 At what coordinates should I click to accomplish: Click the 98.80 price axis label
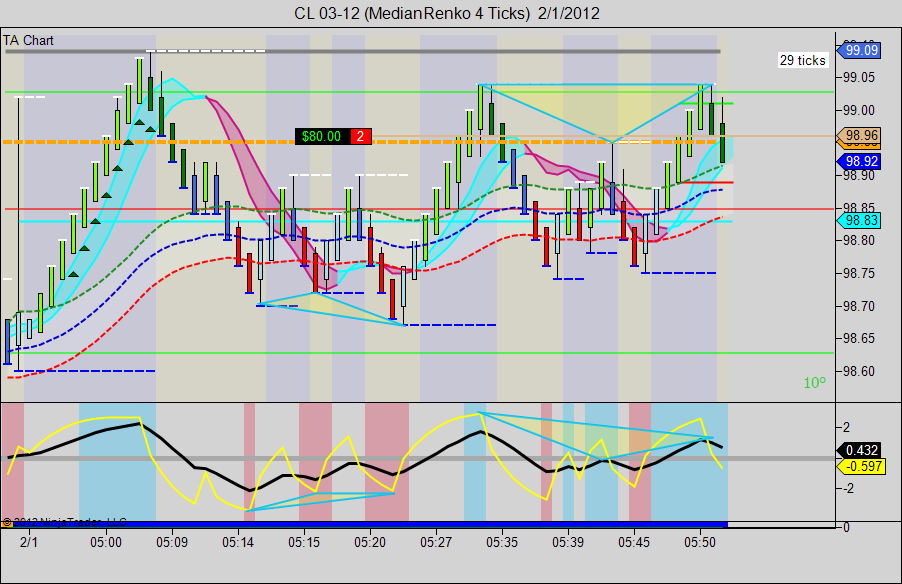pyautogui.click(x=858, y=241)
